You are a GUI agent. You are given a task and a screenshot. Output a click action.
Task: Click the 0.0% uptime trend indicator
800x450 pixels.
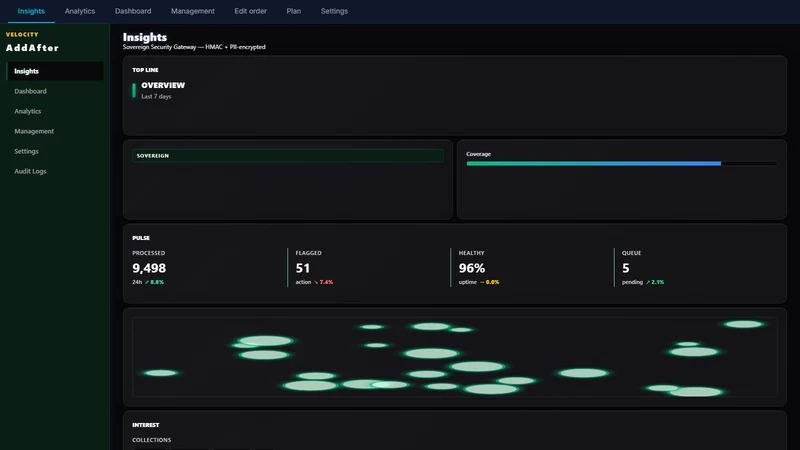489,282
